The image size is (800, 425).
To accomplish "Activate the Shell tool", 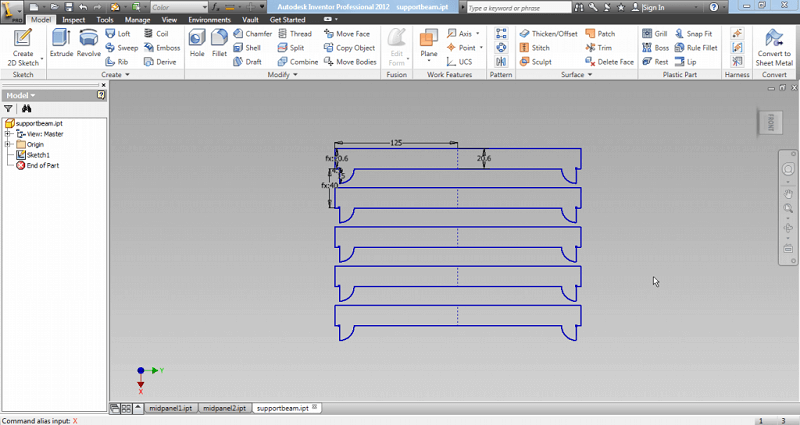I will click(247, 48).
